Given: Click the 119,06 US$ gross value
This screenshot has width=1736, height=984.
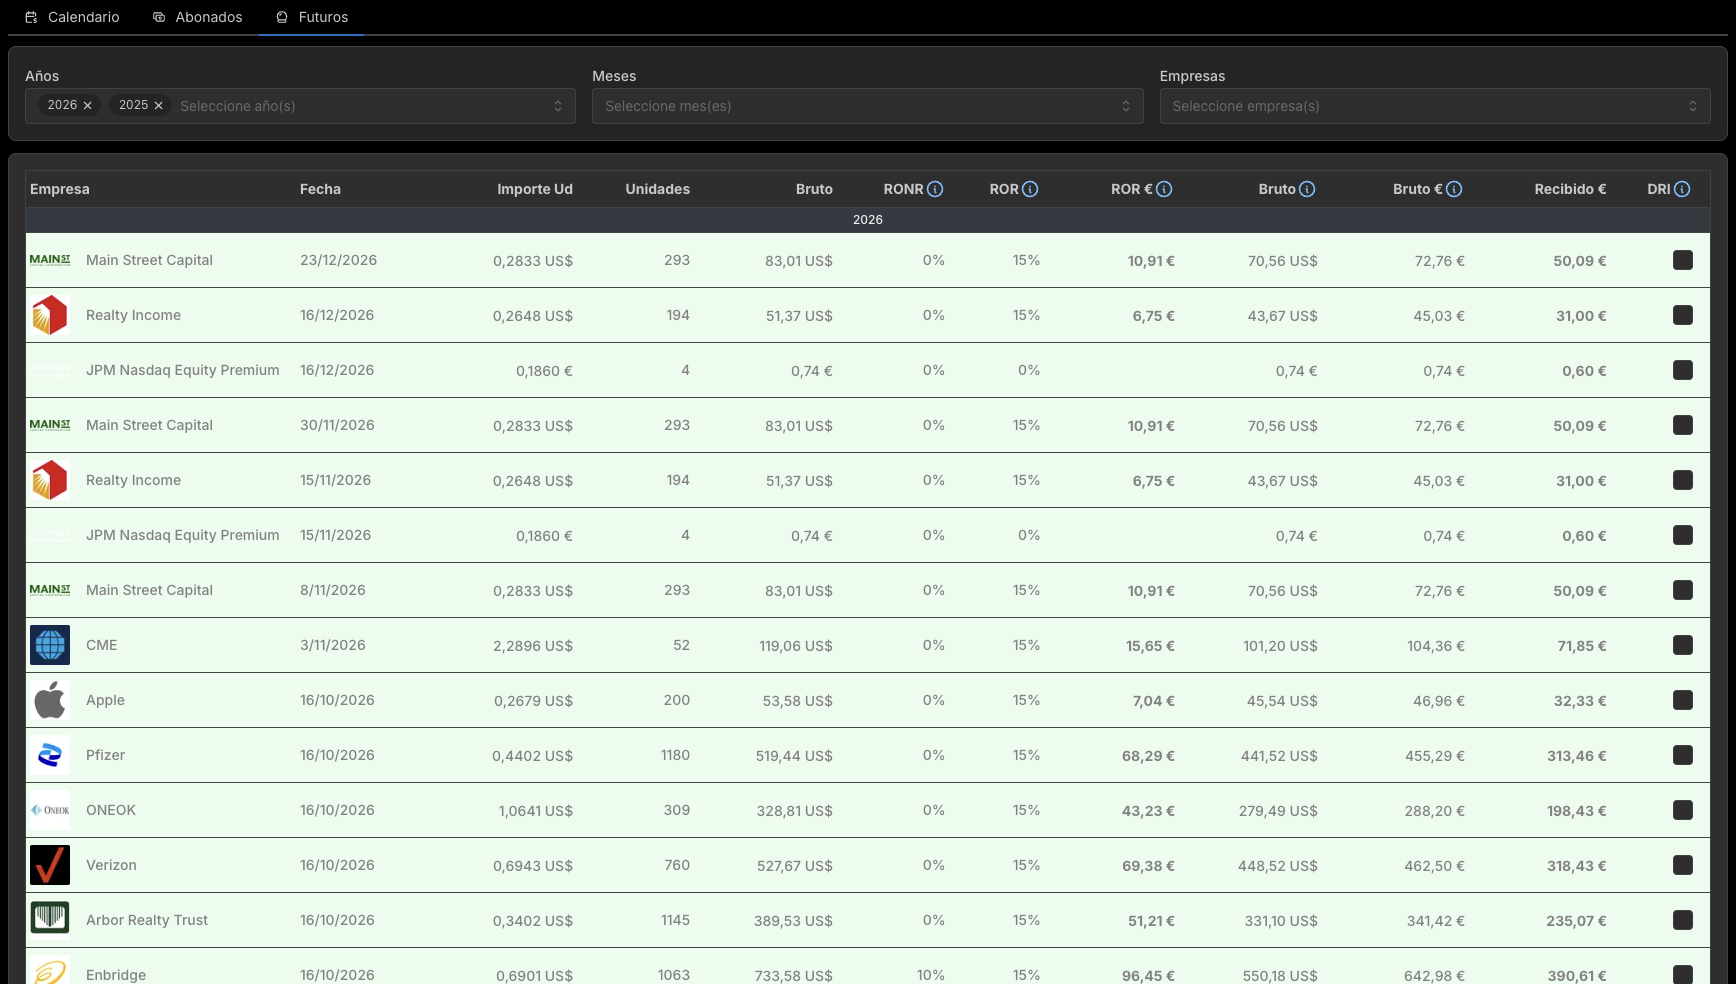Looking at the screenshot, I should (796, 646).
